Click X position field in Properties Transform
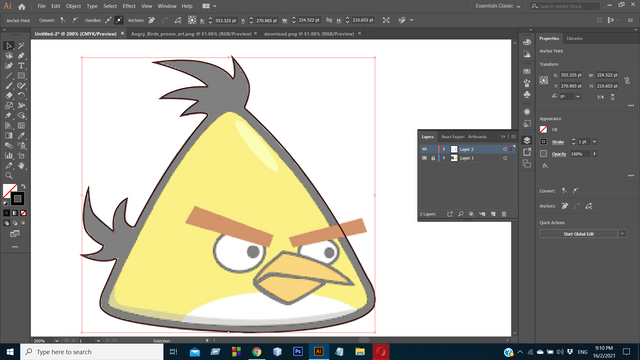This screenshot has width=640, height=360. [571, 75]
